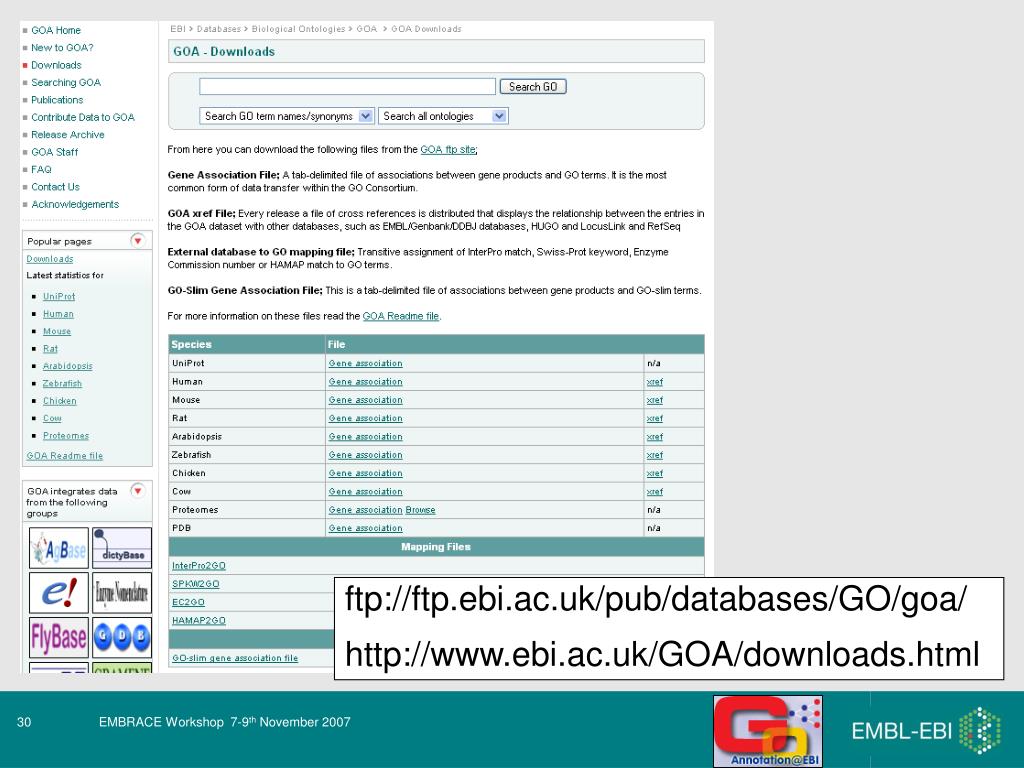Open Zebrafish statistics link
Screen dimensions: 1024x768
[62, 383]
